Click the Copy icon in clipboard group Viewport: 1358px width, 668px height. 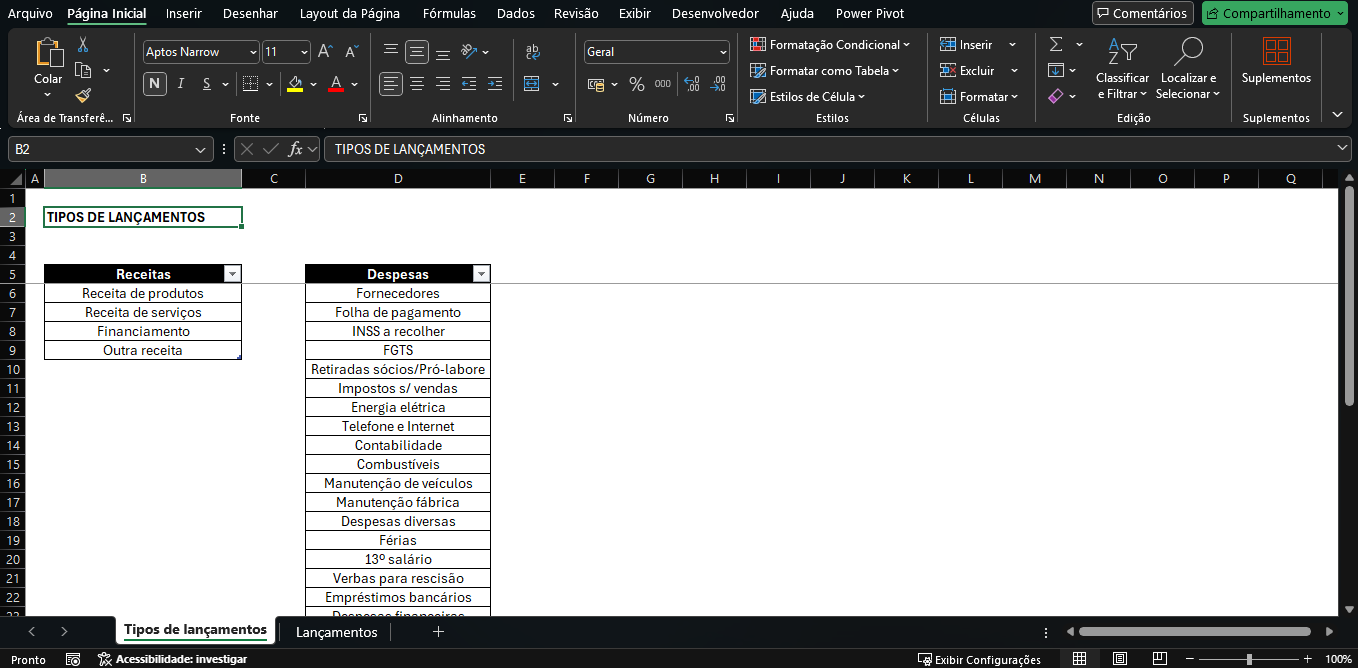point(84,70)
